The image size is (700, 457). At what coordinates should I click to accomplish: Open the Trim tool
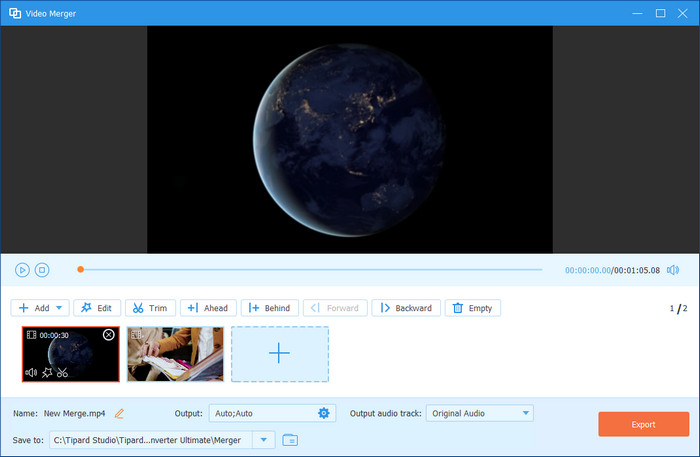pyautogui.click(x=150, y=308)
